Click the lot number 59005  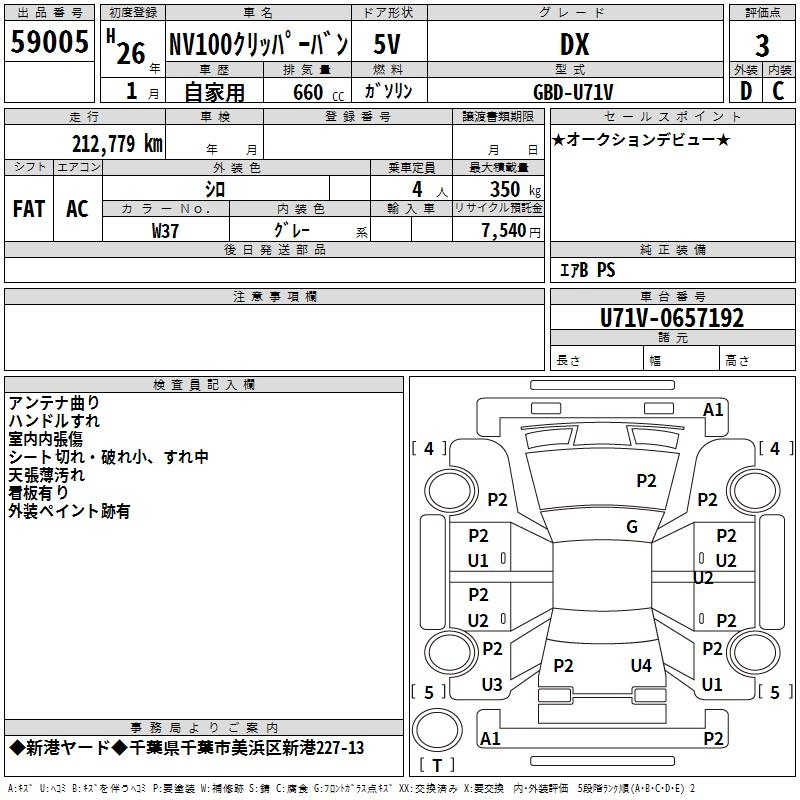49,43
